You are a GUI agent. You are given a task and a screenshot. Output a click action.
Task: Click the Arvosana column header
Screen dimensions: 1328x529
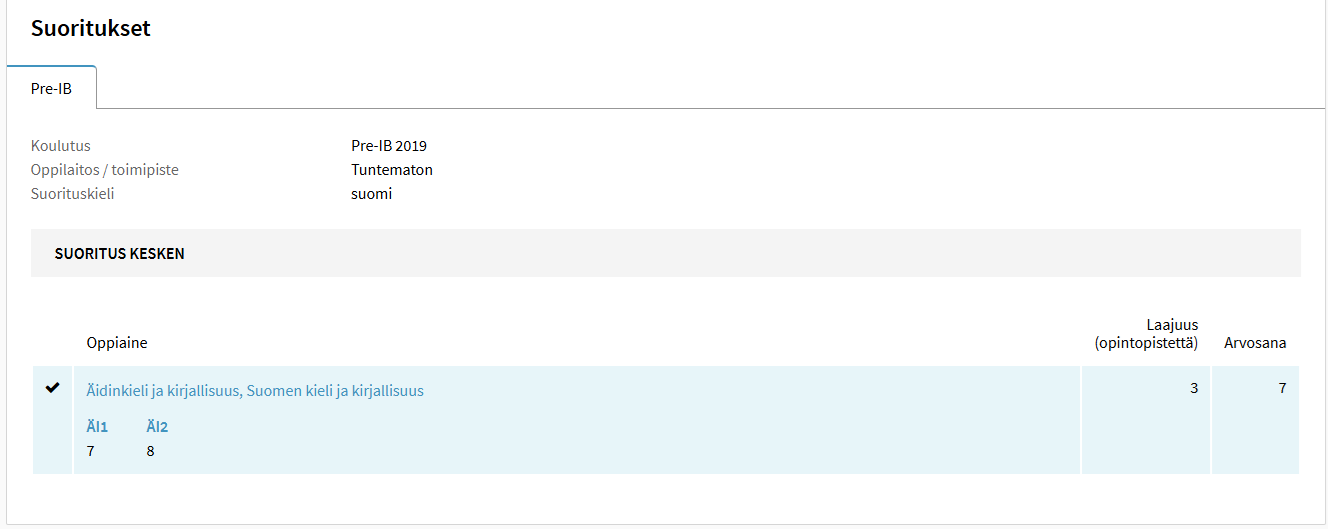tap(1255, 343)
